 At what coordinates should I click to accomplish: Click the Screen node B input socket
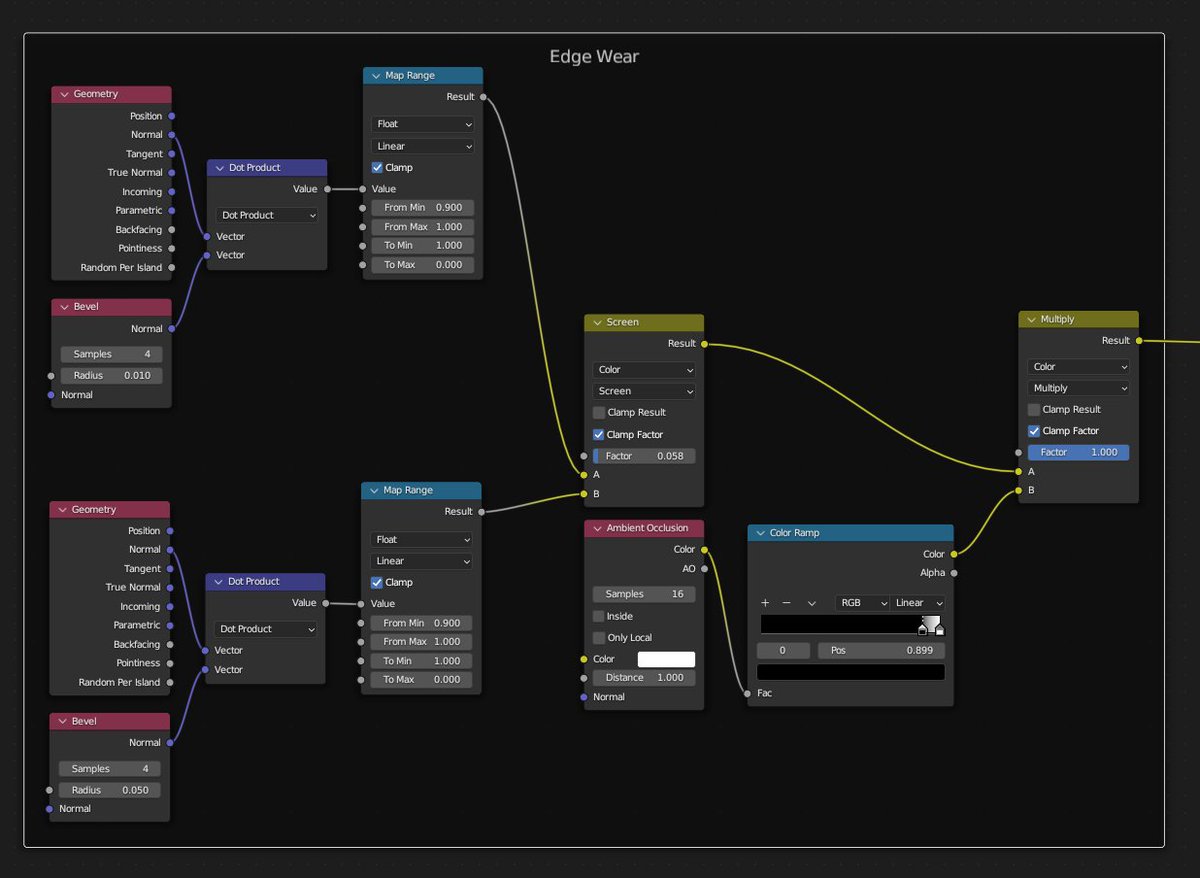click(x=584, y=494)
